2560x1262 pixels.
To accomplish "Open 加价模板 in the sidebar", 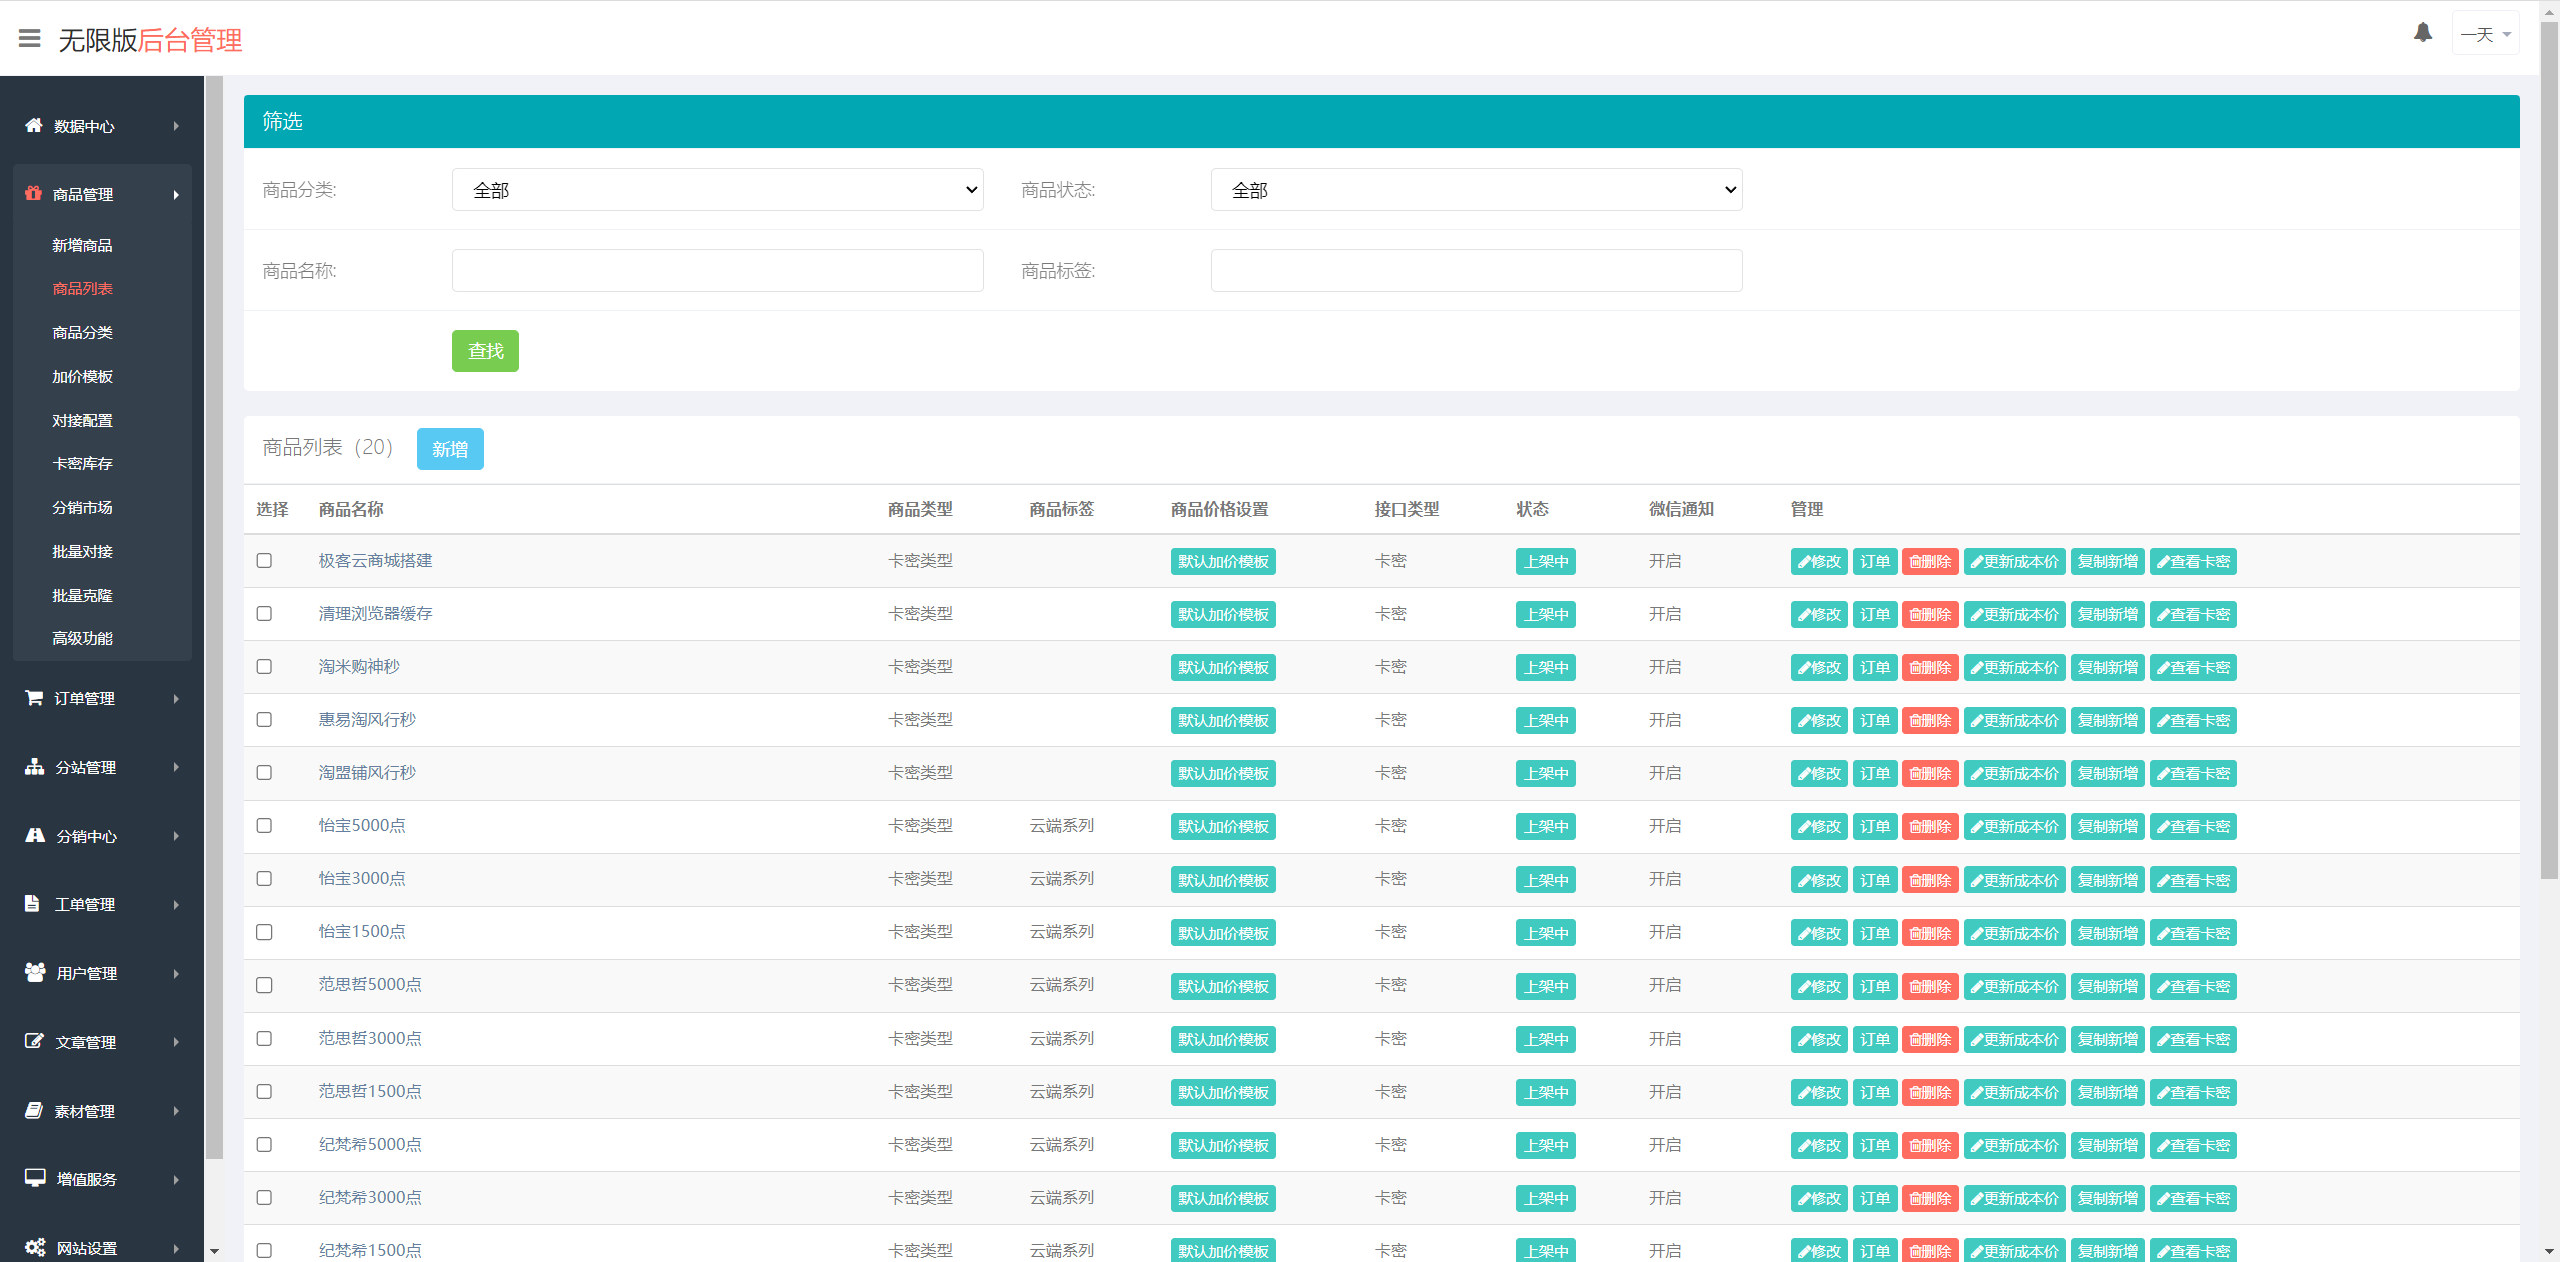I will (x=82, y=376).
